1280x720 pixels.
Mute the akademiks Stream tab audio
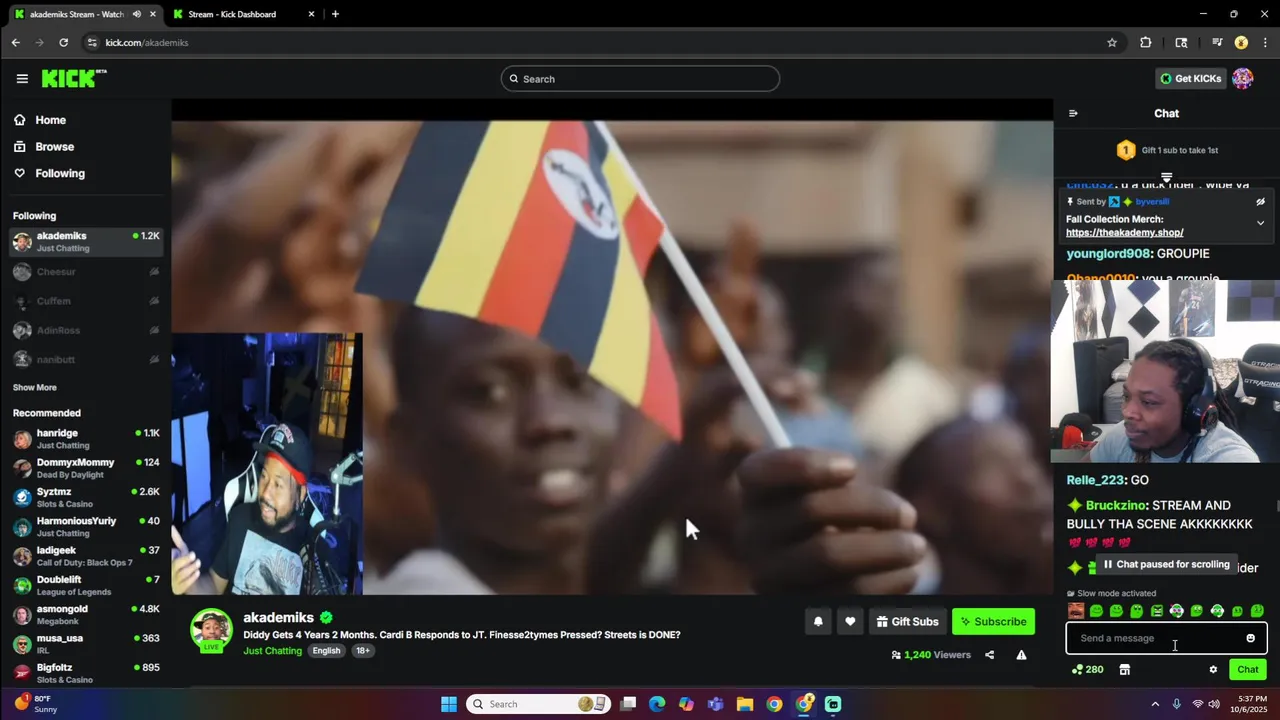[x=137, y=14]
